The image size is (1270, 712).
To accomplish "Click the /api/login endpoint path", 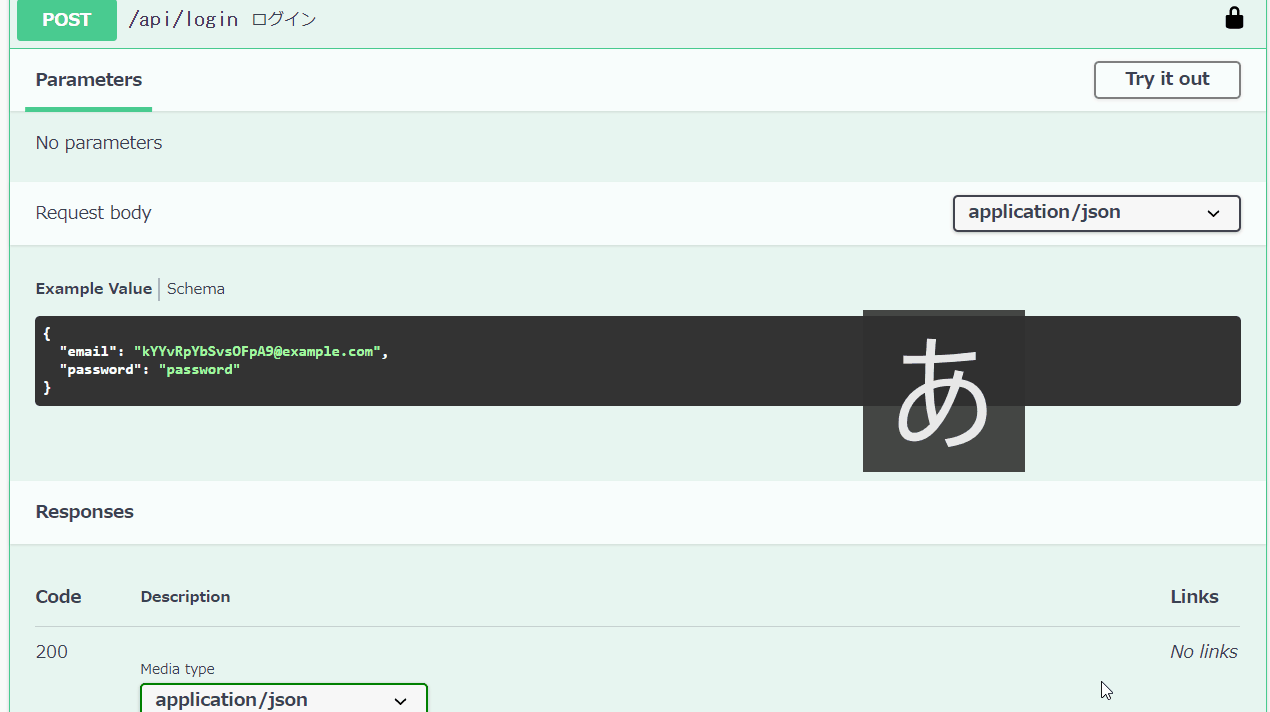I will (x=183, y=20).
